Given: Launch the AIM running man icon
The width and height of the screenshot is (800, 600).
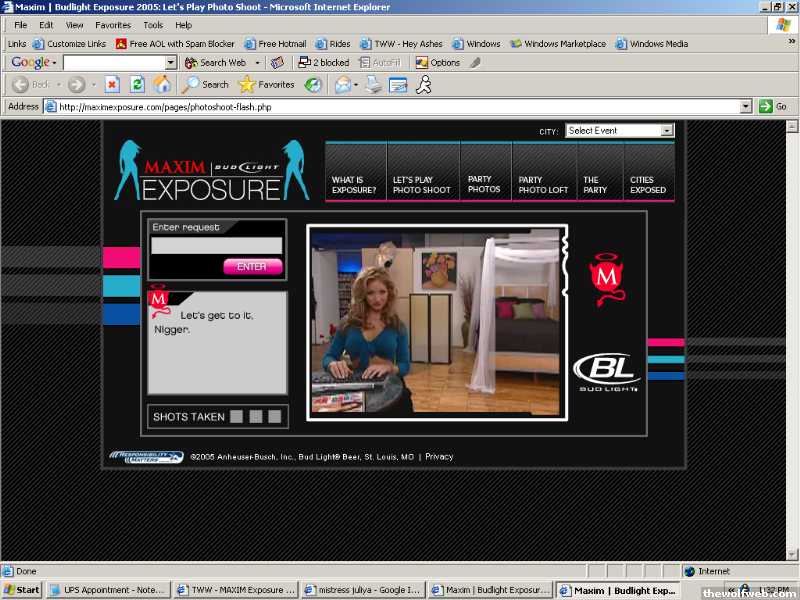Looking at the screenshot, I should coord(424,85).
